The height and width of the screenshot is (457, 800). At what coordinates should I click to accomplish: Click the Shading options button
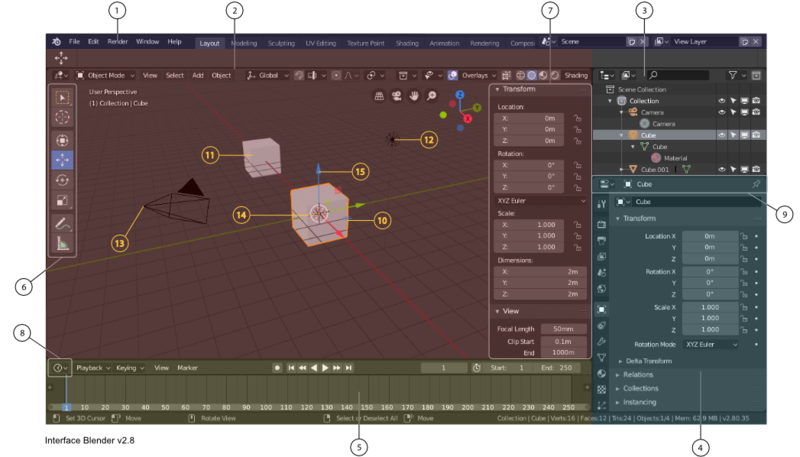(x=576, y=75)
